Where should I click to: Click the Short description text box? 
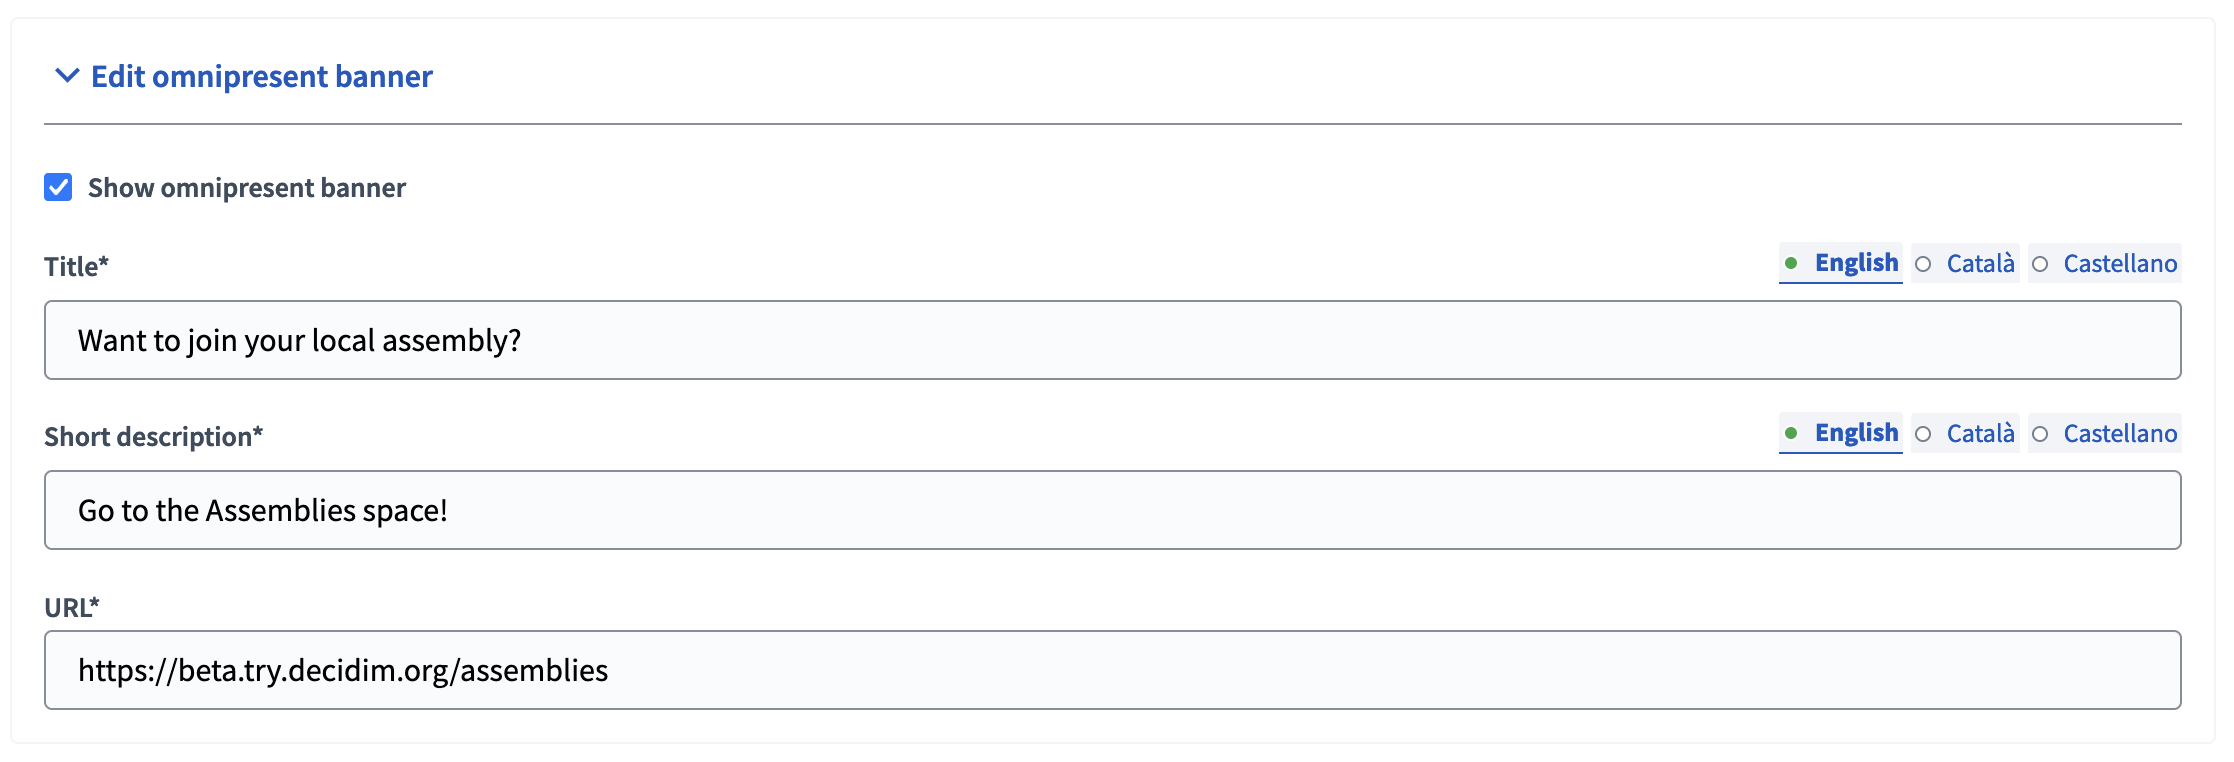[x=1112, y=509]
